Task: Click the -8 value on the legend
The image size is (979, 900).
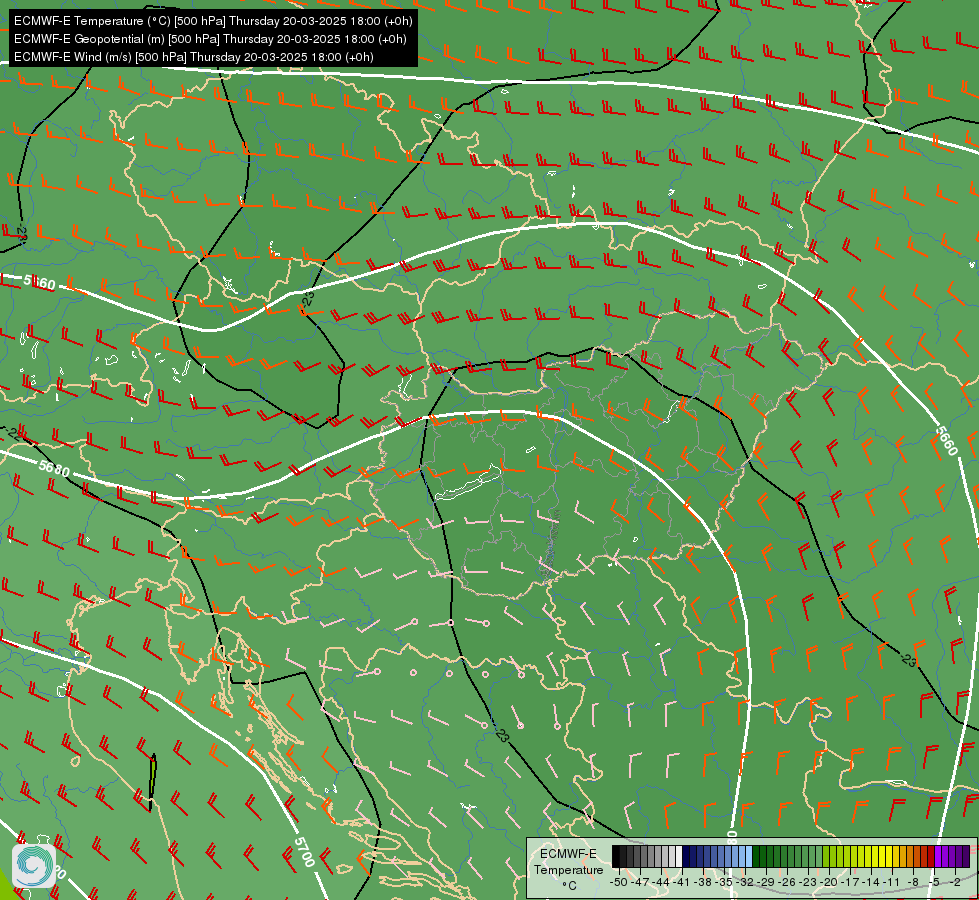Action: (913, 882)
